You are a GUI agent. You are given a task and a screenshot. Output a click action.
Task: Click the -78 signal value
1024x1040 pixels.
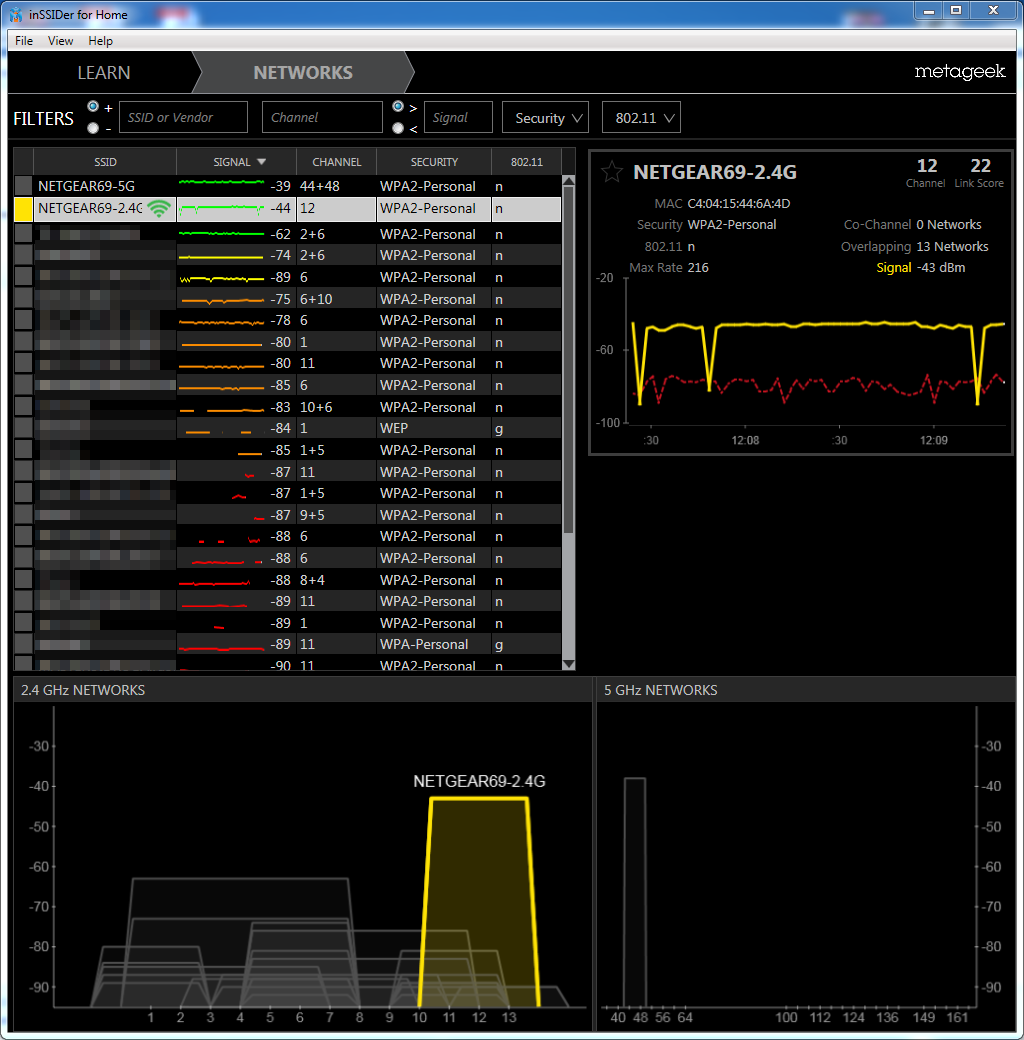tap(281, 320)
